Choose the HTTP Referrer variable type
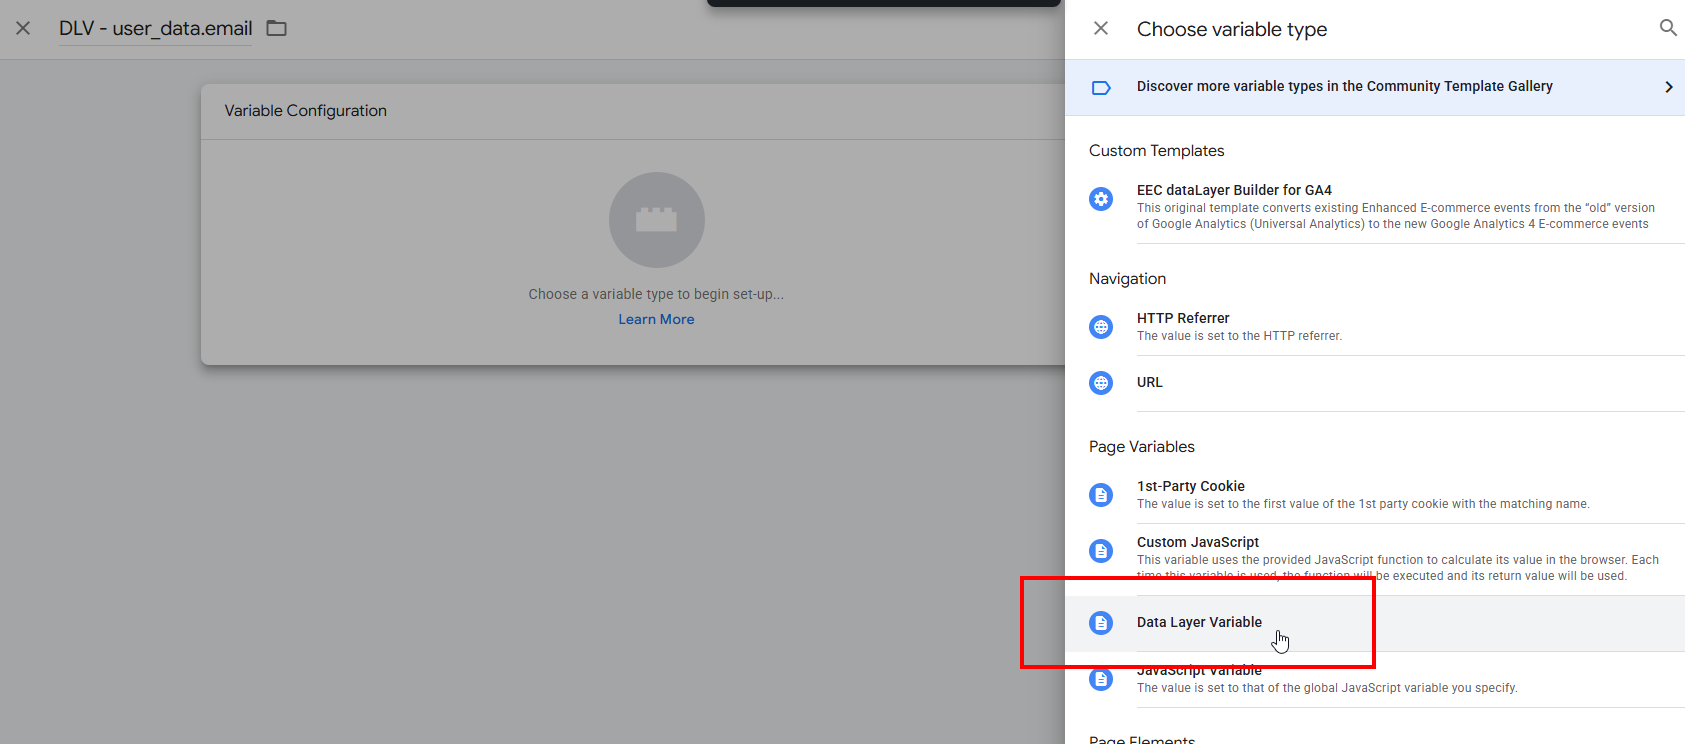Image resolution: width=1685 pixels, height=744 pixels. pos(1375,327)
